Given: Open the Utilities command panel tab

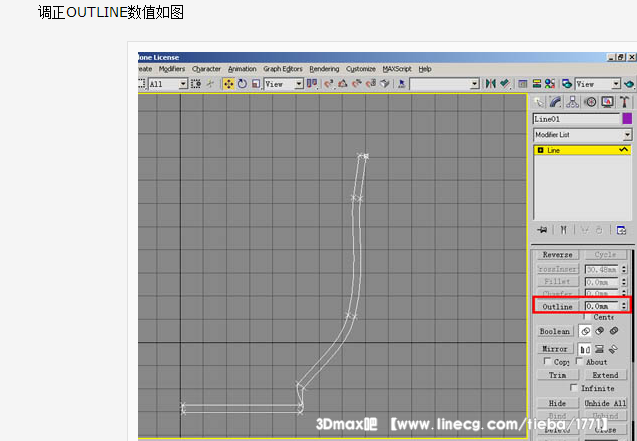Looking at the screenshot, I should (x=624, y=102).
